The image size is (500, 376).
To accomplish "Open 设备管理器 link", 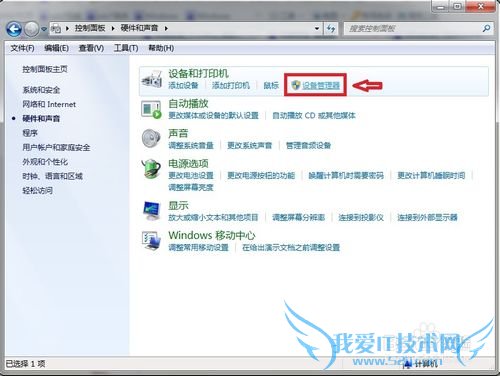I will click(321, 86).
